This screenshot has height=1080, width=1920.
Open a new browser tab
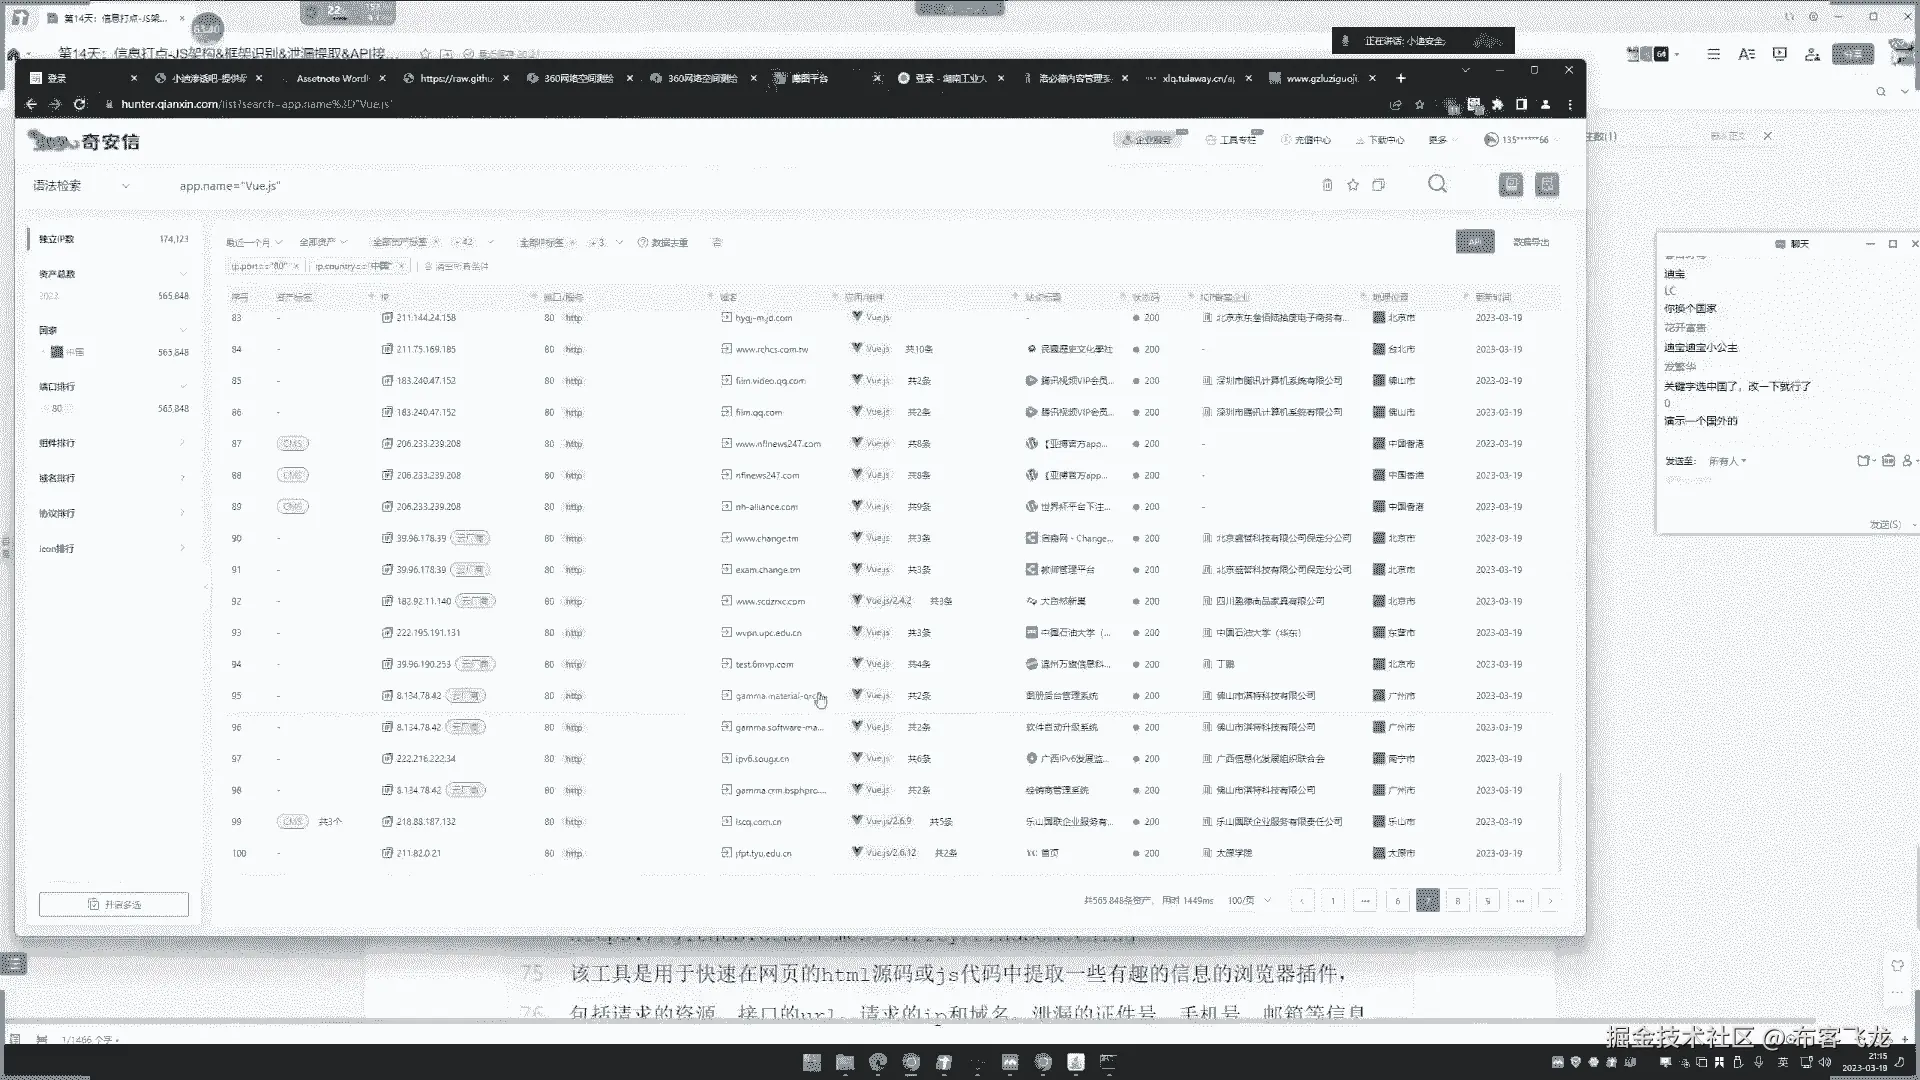tap(1401, 78)
